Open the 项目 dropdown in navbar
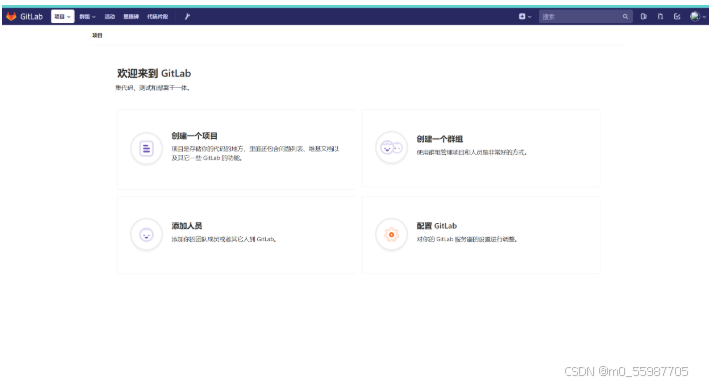The width and height of the screenshot is (709, 384). tap(62, 17)
